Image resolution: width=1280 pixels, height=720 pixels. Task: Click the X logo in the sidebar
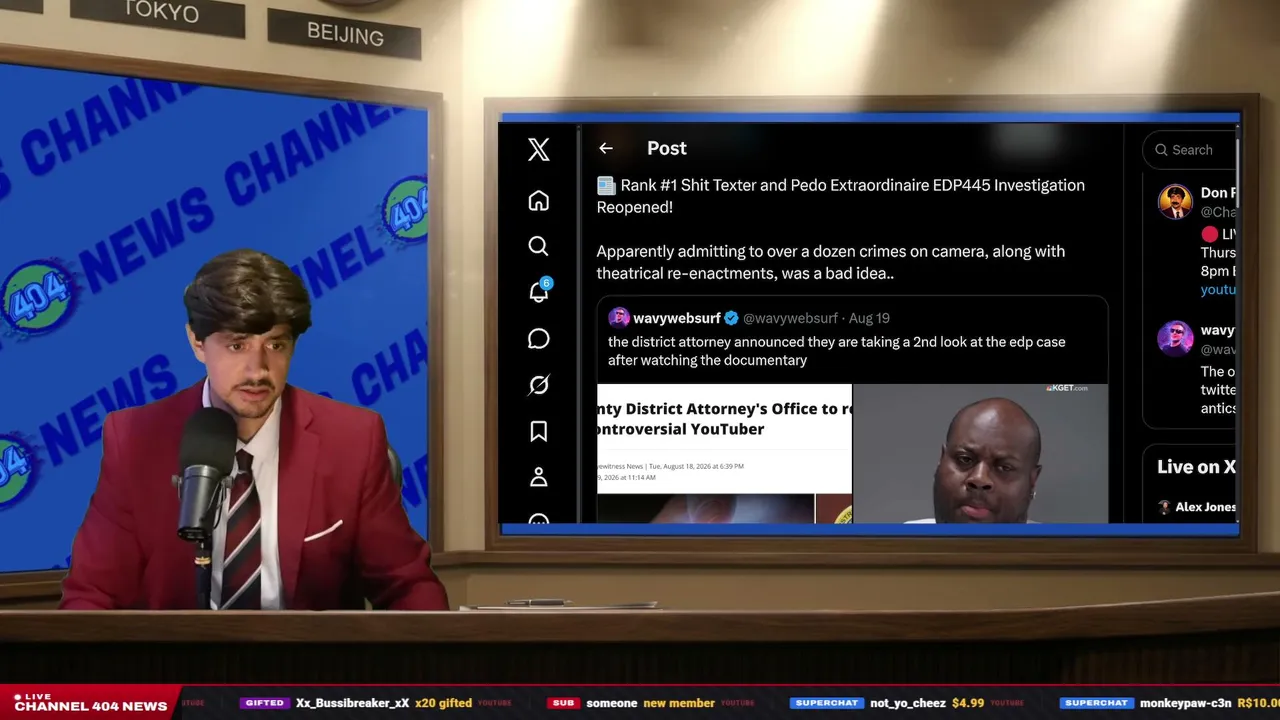pos(539,149)
